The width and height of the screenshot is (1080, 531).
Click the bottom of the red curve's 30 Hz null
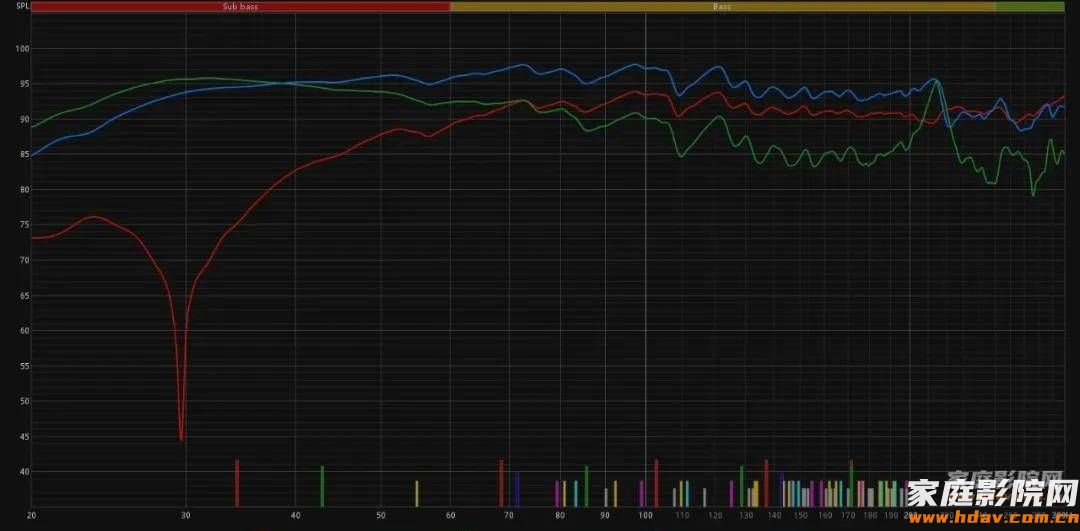point(181,438)
